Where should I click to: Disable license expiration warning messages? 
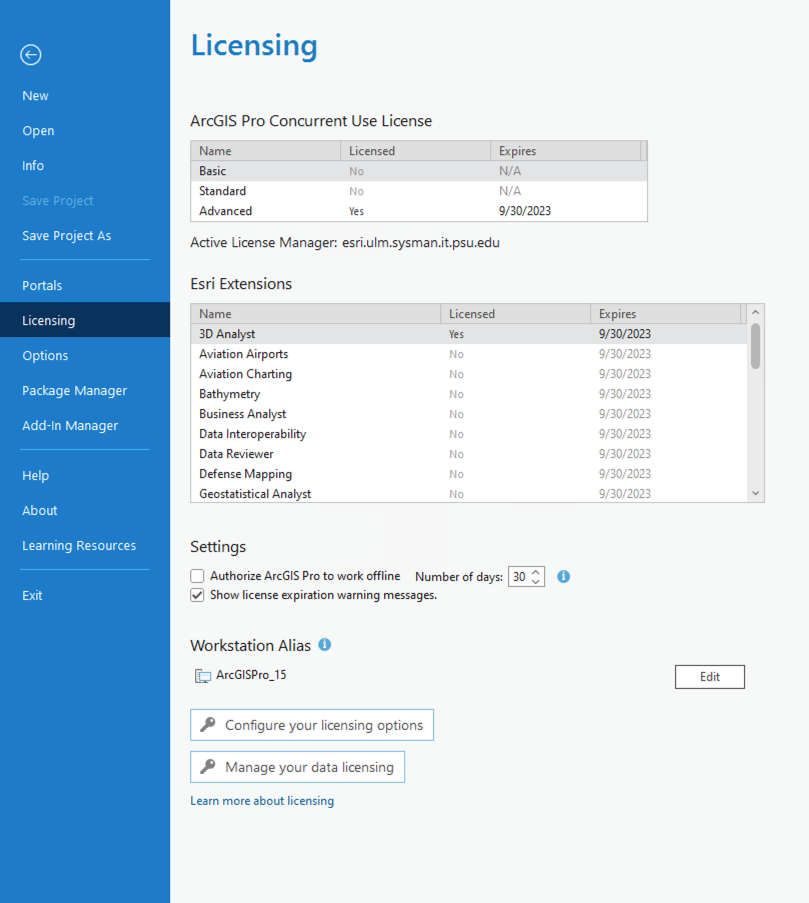[x=197, y=594]
